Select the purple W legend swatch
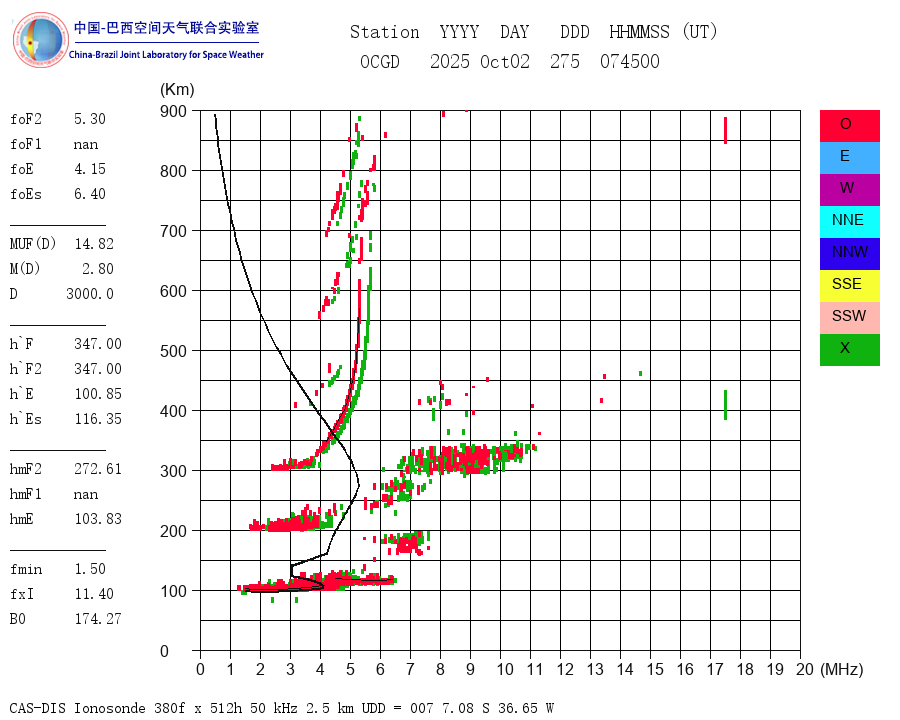 [849, 190]
